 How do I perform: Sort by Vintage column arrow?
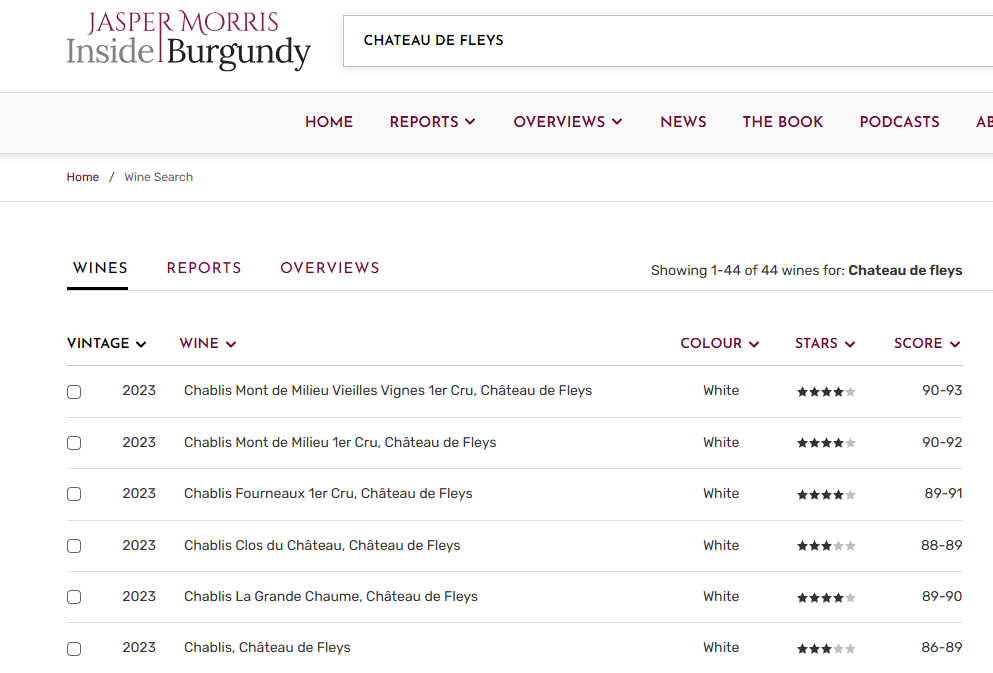pos(141,344)
